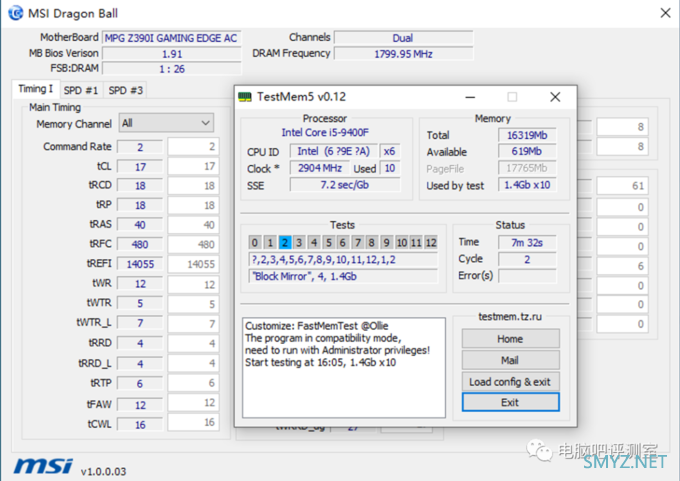The height and width of the screenshot is (481, 680).
Task: Click the FSB:DRAM ratio value 1 : 26
Action: click(x=171, y=69)
